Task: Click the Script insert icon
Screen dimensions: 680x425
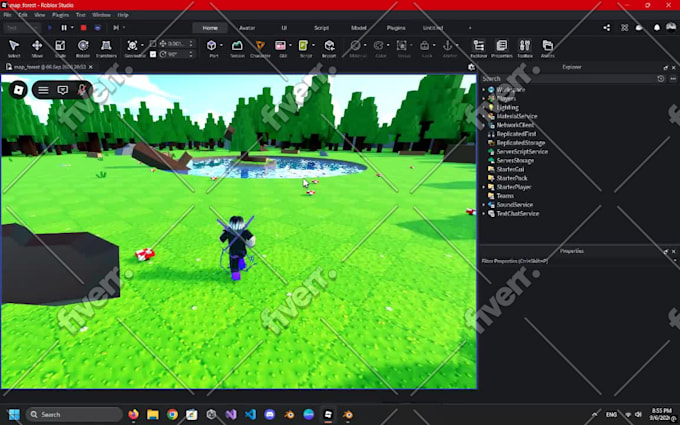Action: click(x=304, y=46)
